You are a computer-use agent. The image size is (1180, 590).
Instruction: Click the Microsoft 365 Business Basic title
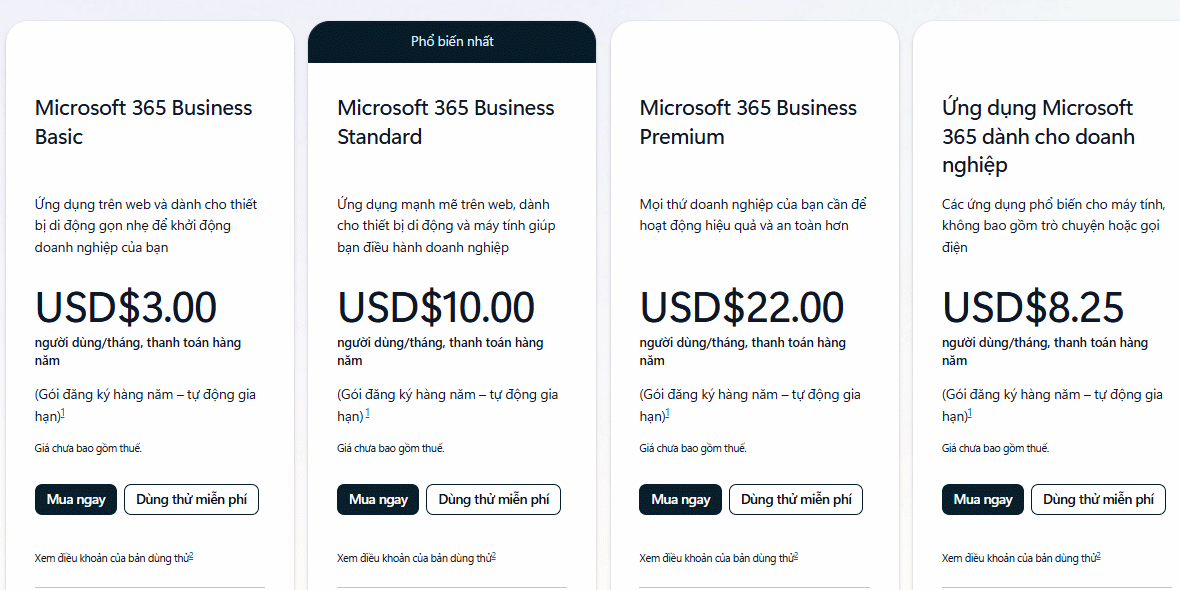(144, 122)
